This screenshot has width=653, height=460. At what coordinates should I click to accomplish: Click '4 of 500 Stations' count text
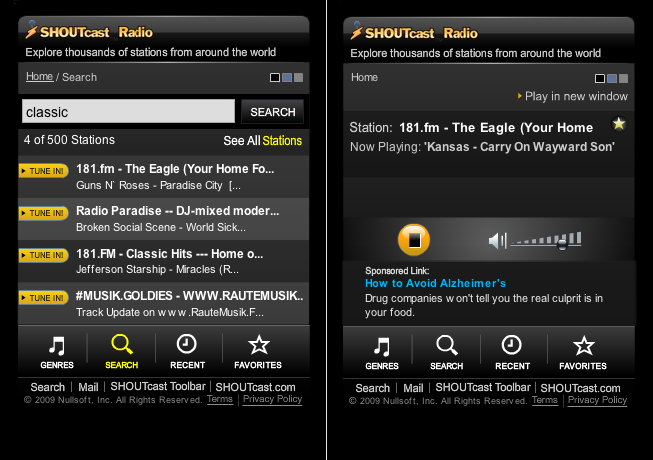pyautogui.click(x=69, y=140)
